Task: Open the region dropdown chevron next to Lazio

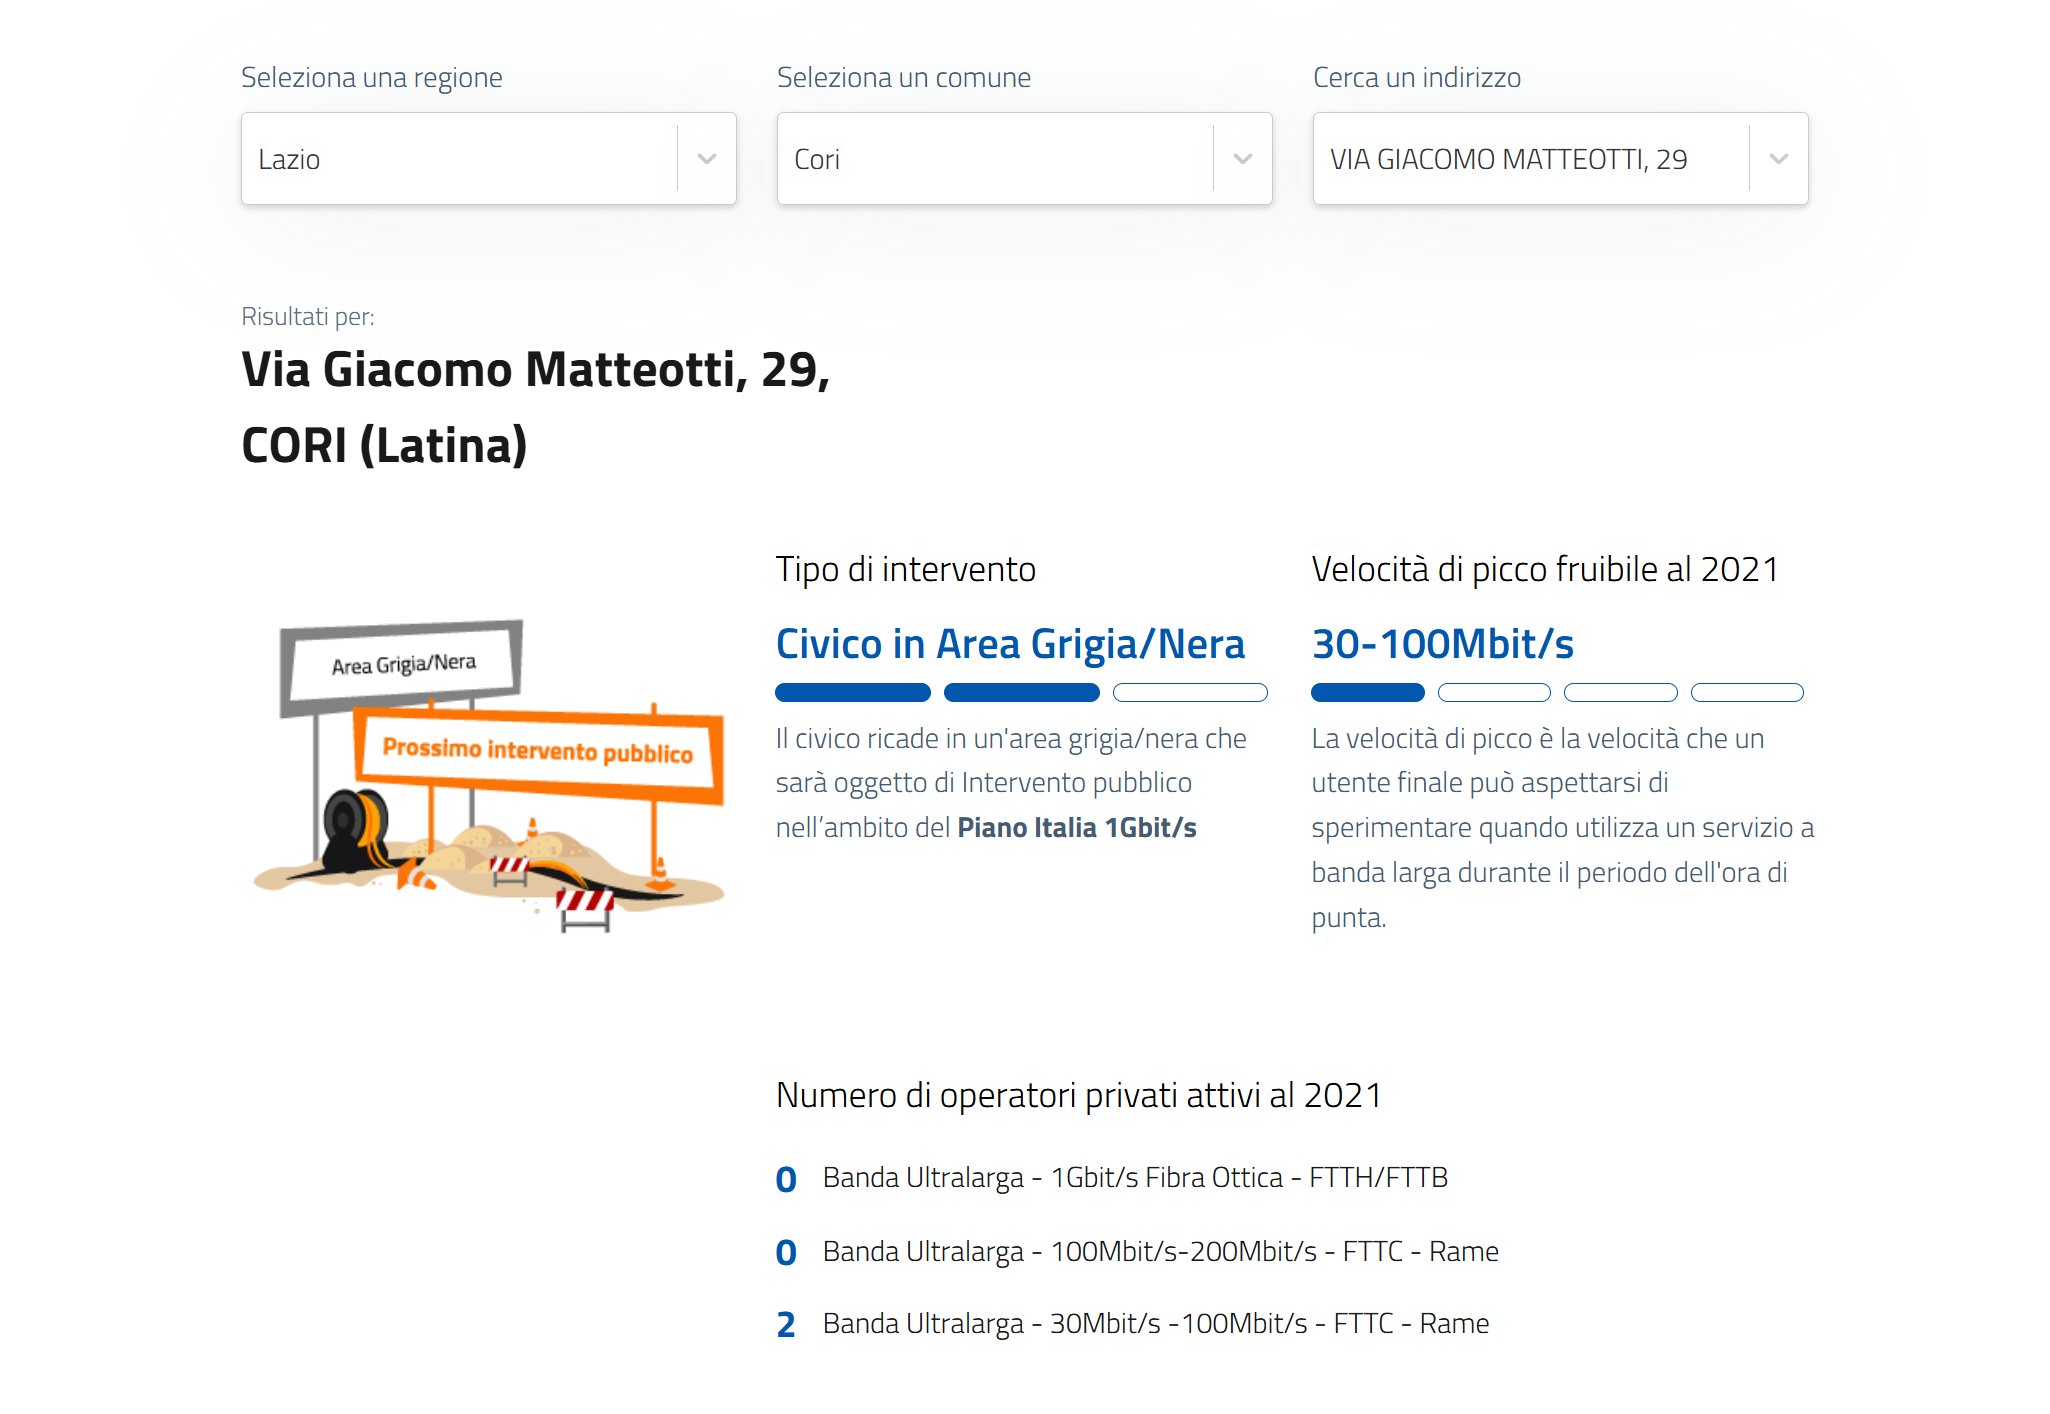Action: point(706,159)
